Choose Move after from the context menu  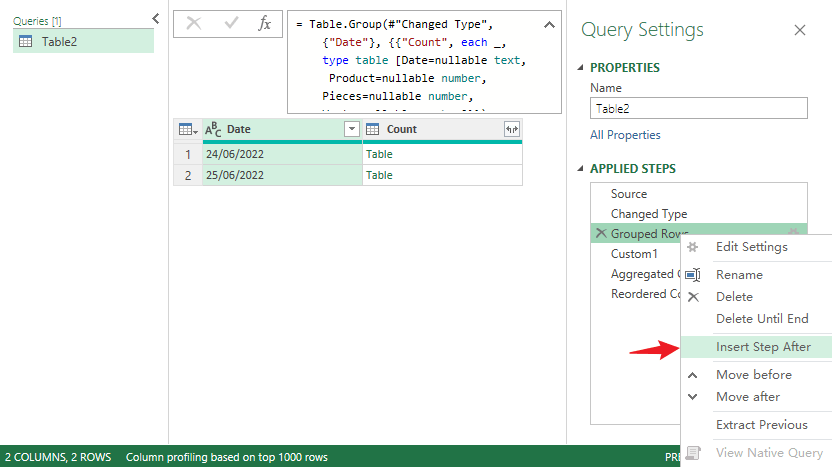tap(748, 396)
